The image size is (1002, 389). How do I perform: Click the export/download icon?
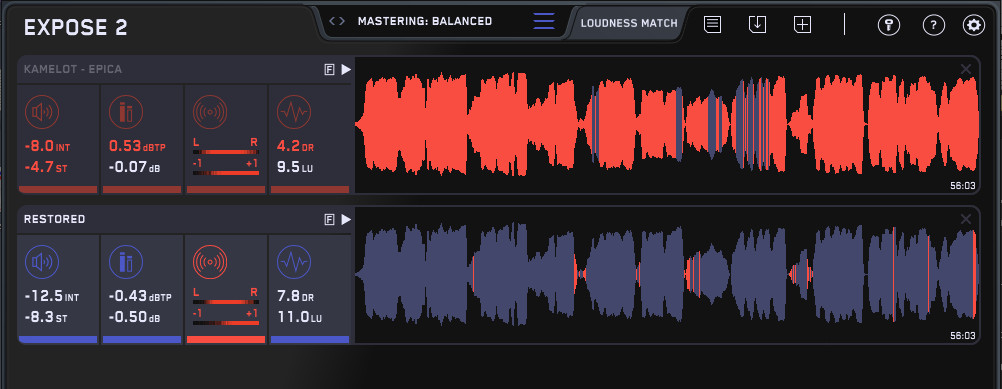757,25
